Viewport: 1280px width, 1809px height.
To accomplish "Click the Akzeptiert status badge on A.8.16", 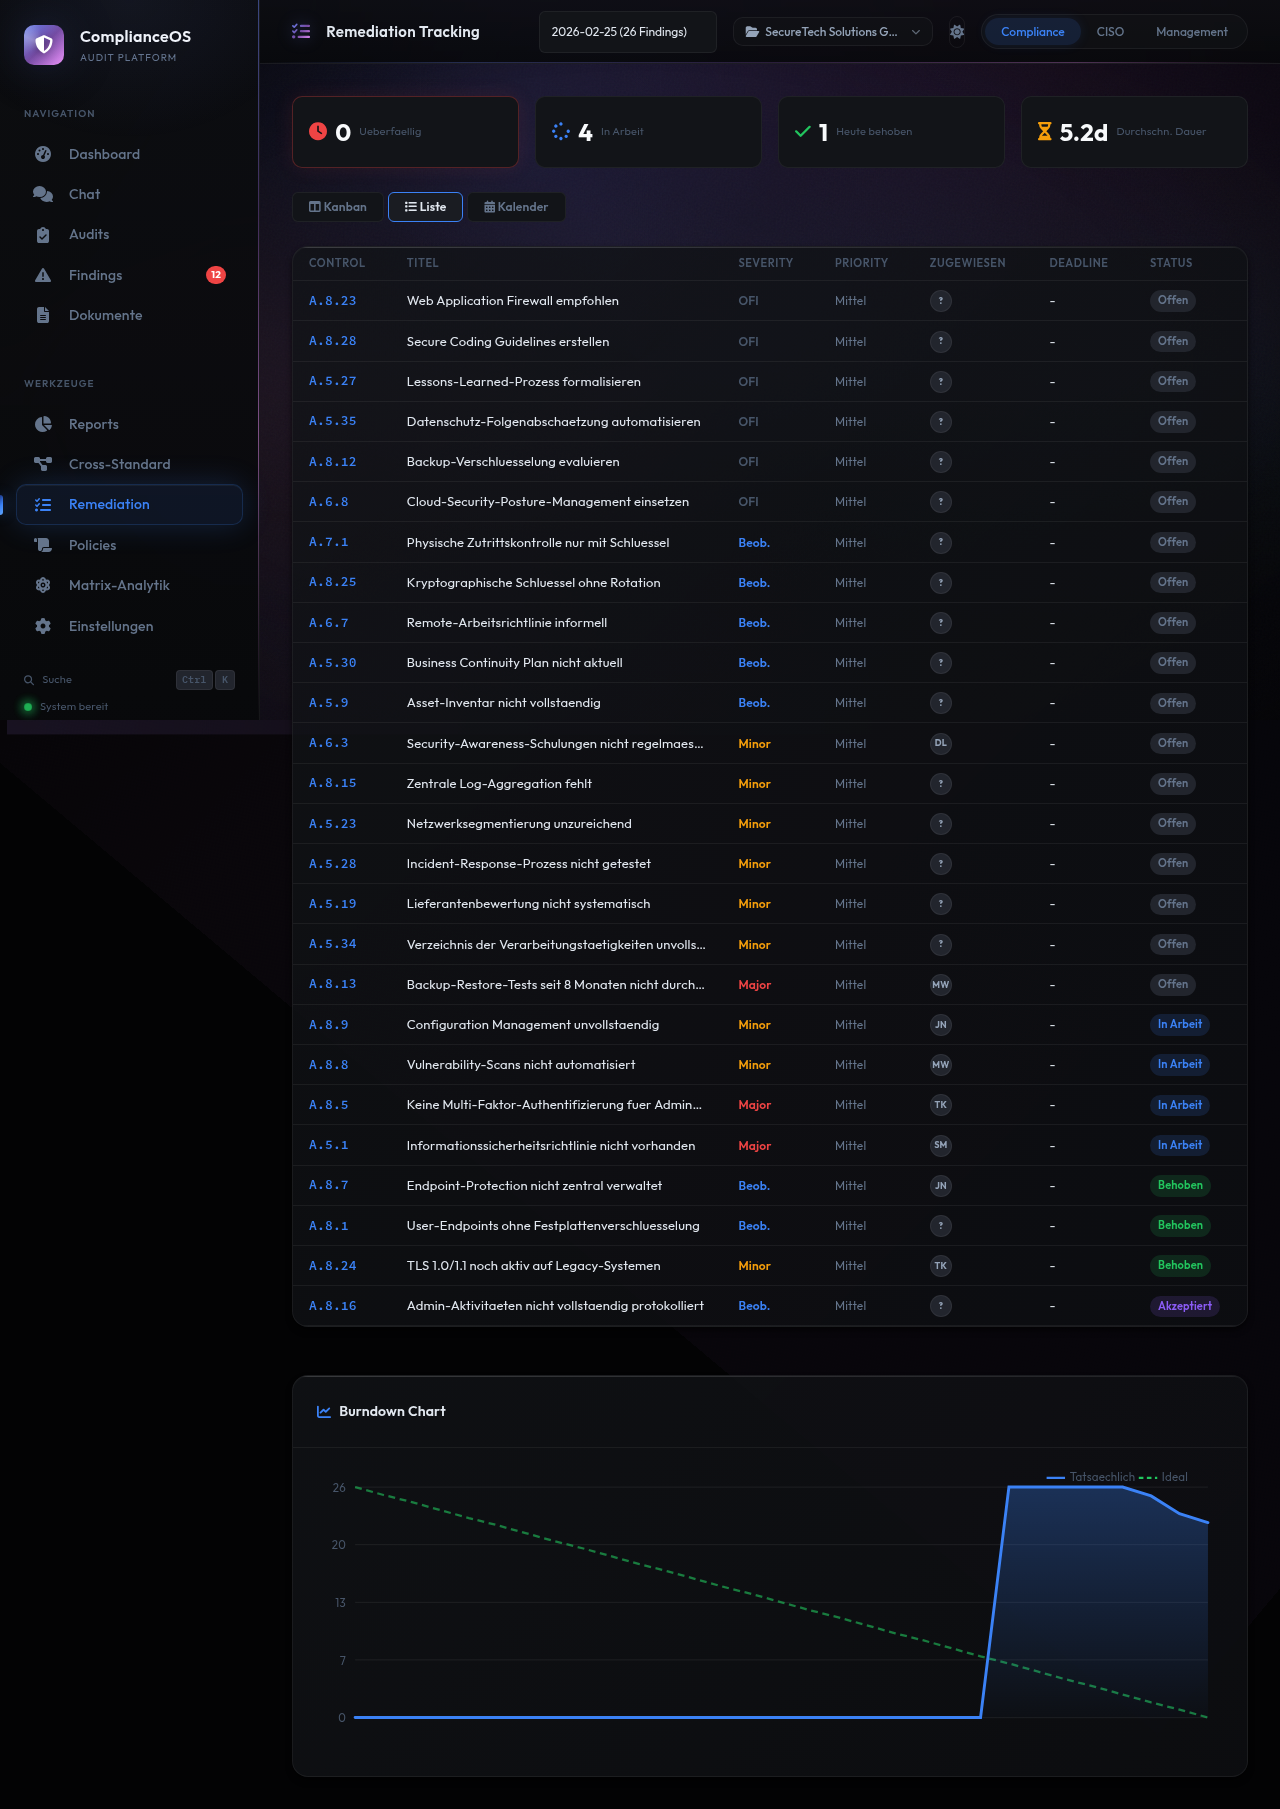I will tap(1184, 1306).
